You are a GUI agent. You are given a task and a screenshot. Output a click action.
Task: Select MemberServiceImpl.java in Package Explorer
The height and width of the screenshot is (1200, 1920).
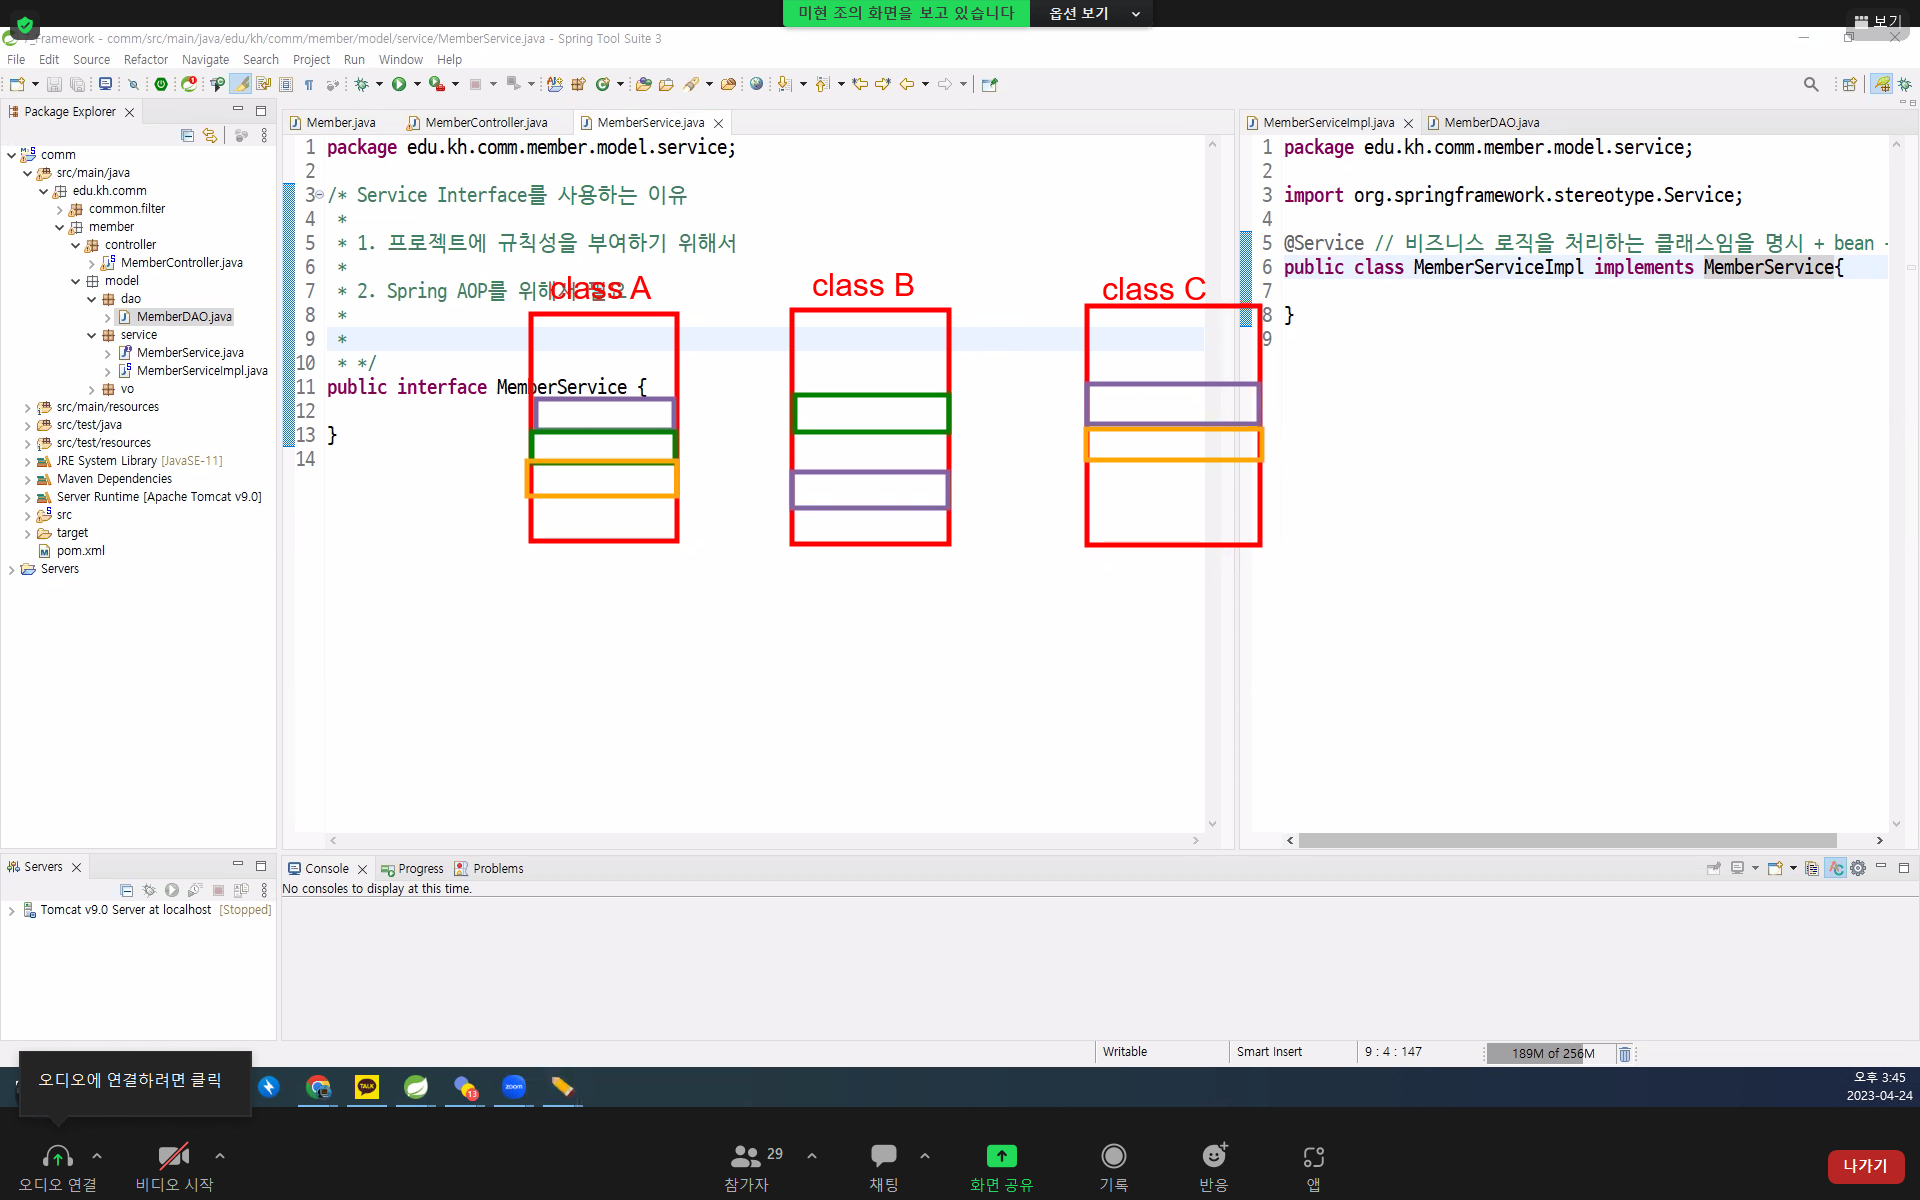pos(201,371)
